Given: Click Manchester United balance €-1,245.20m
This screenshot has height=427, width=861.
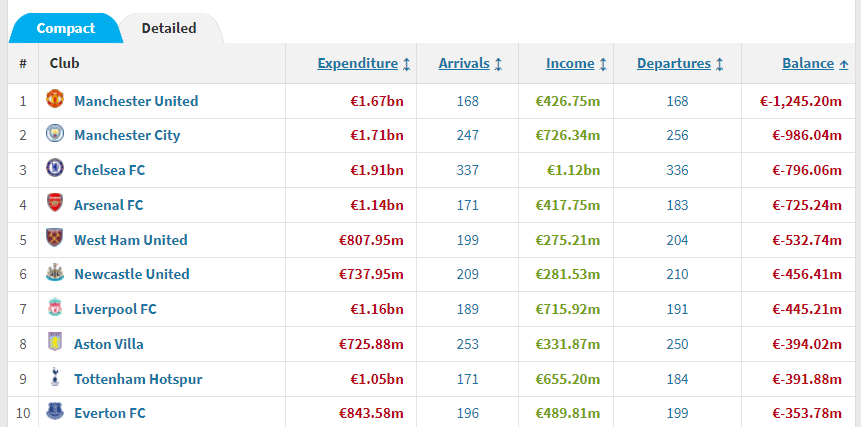Looking at the screenshot, I should tap(801, 101).
